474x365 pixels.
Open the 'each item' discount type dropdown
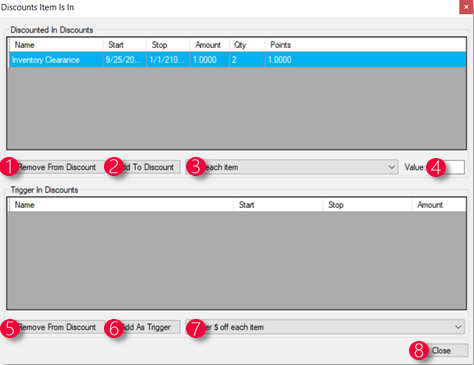292,167
